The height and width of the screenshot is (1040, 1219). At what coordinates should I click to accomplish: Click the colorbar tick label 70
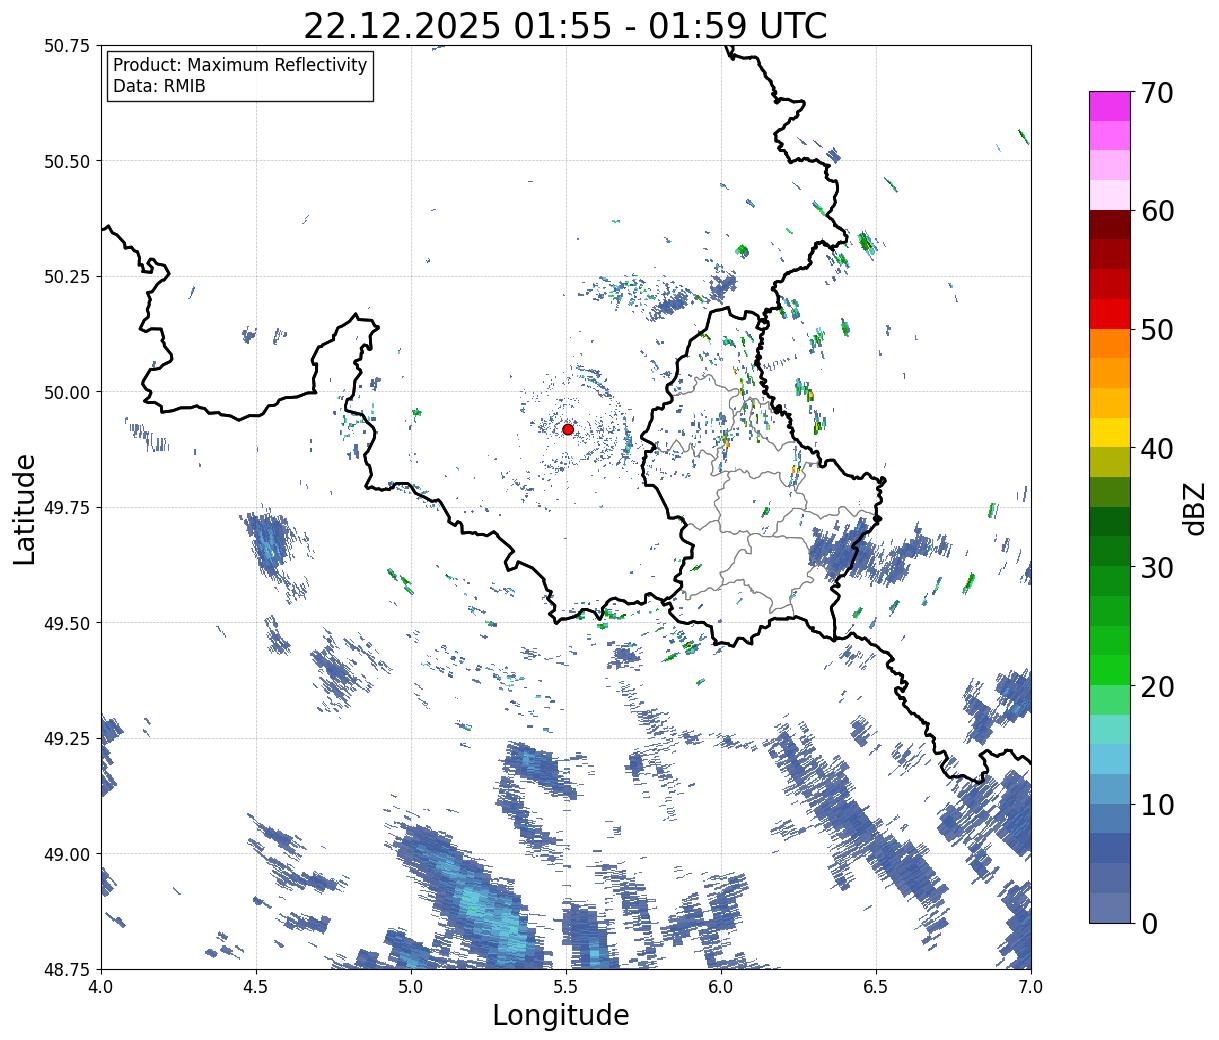[x=1157, y=92]
